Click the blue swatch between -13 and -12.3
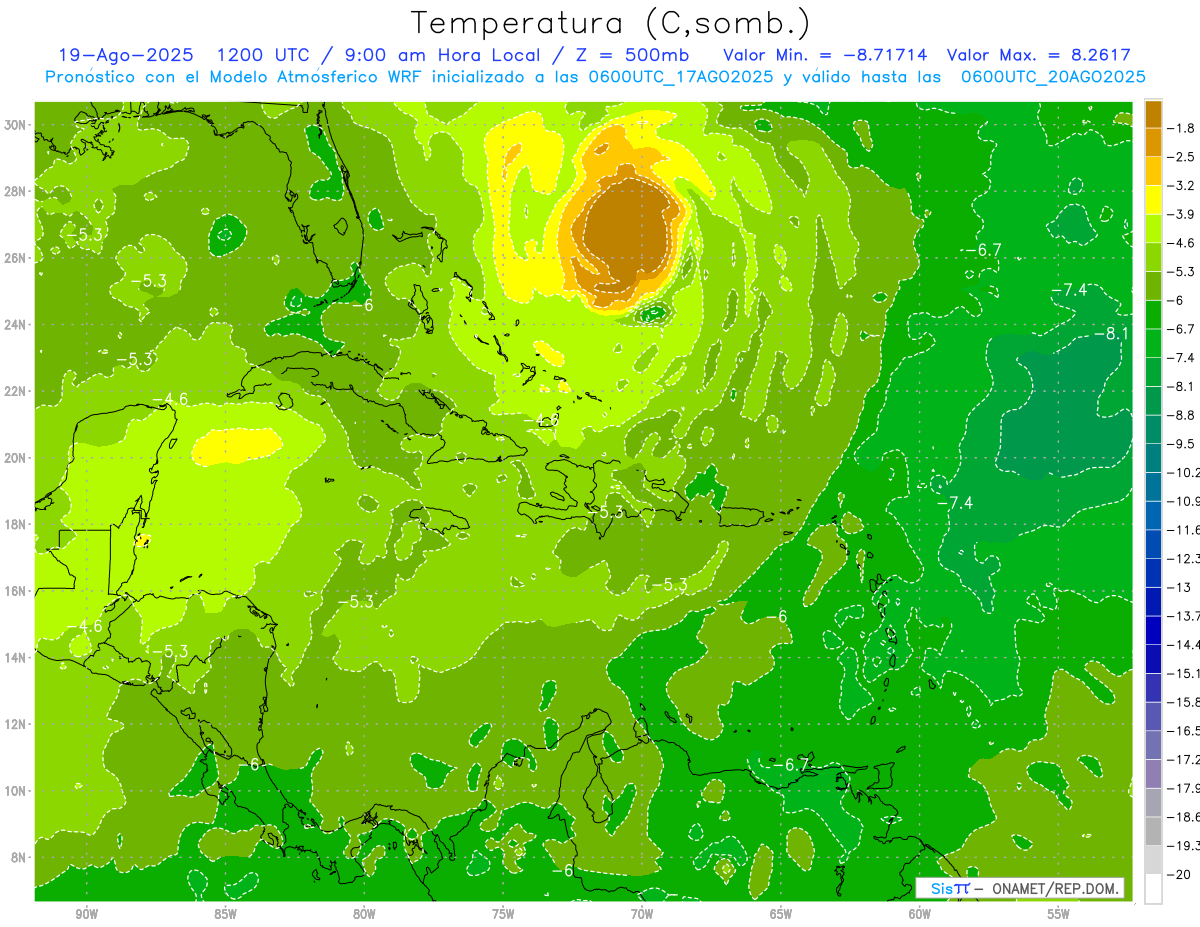Screen dimensions: 1200x927 point(1153,573)
